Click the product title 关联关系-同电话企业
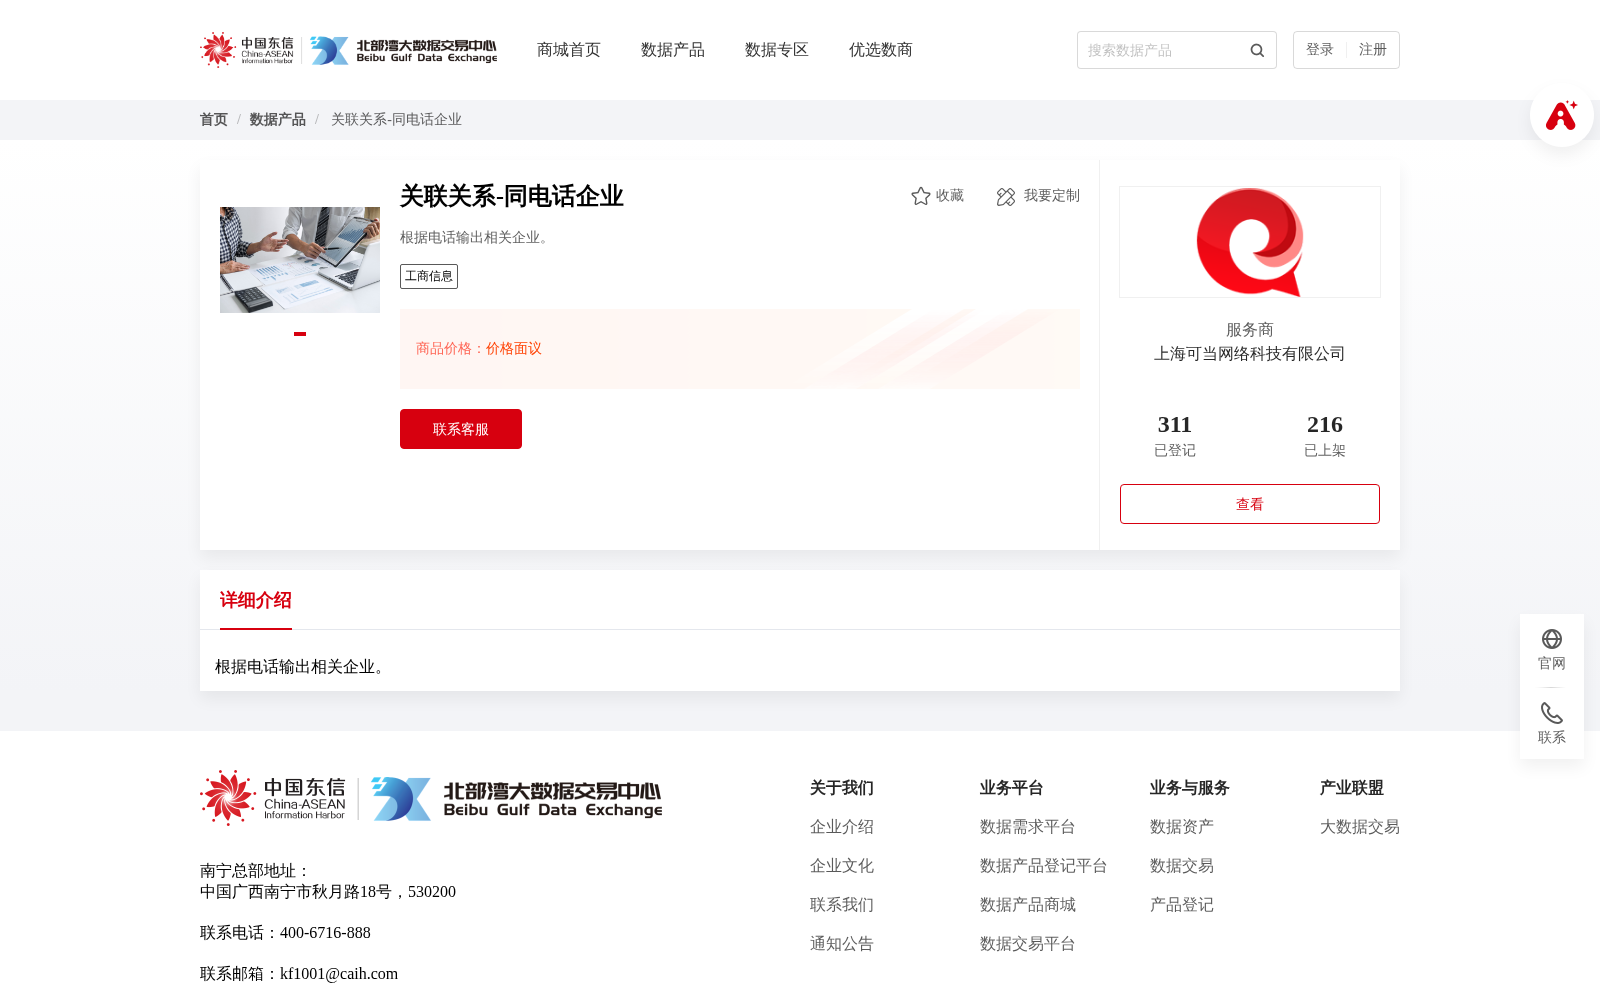Viewport: 1600px width, 1000px height. click(512, 196)
